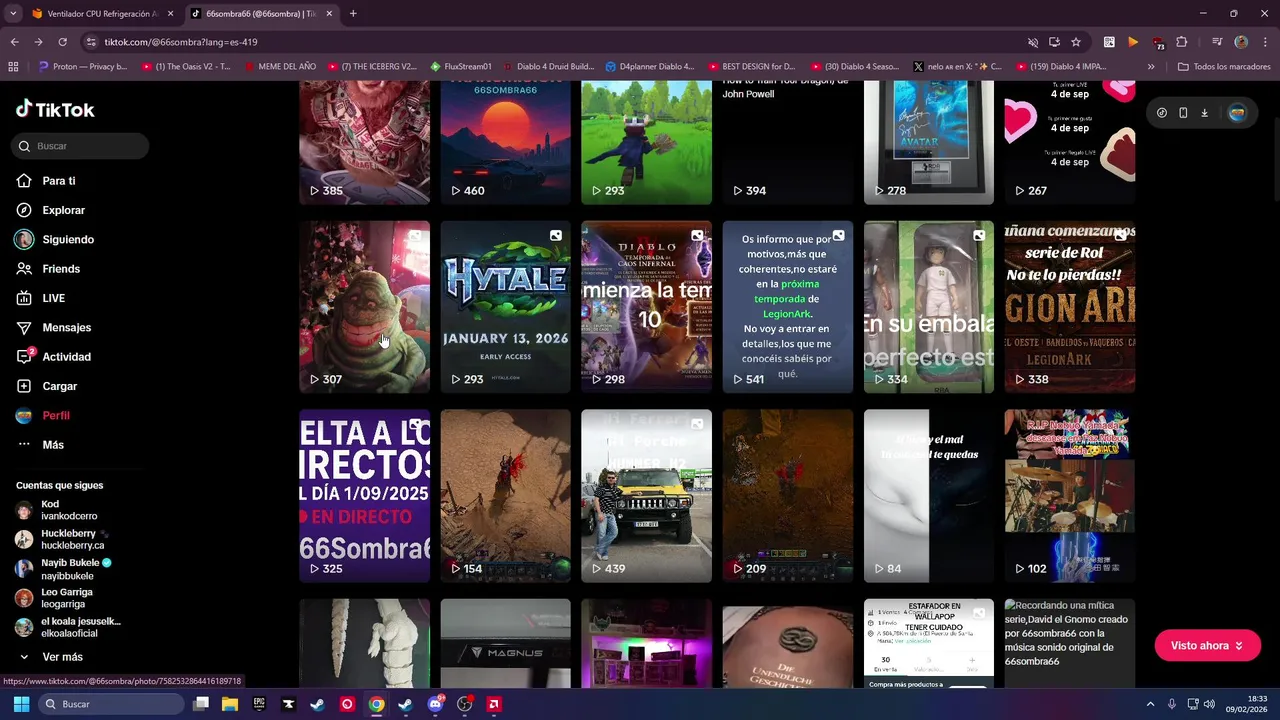The width and height of the screenshot is (1280, 720).
Task: Open Friends section
Action: click(x=48, y=269)
